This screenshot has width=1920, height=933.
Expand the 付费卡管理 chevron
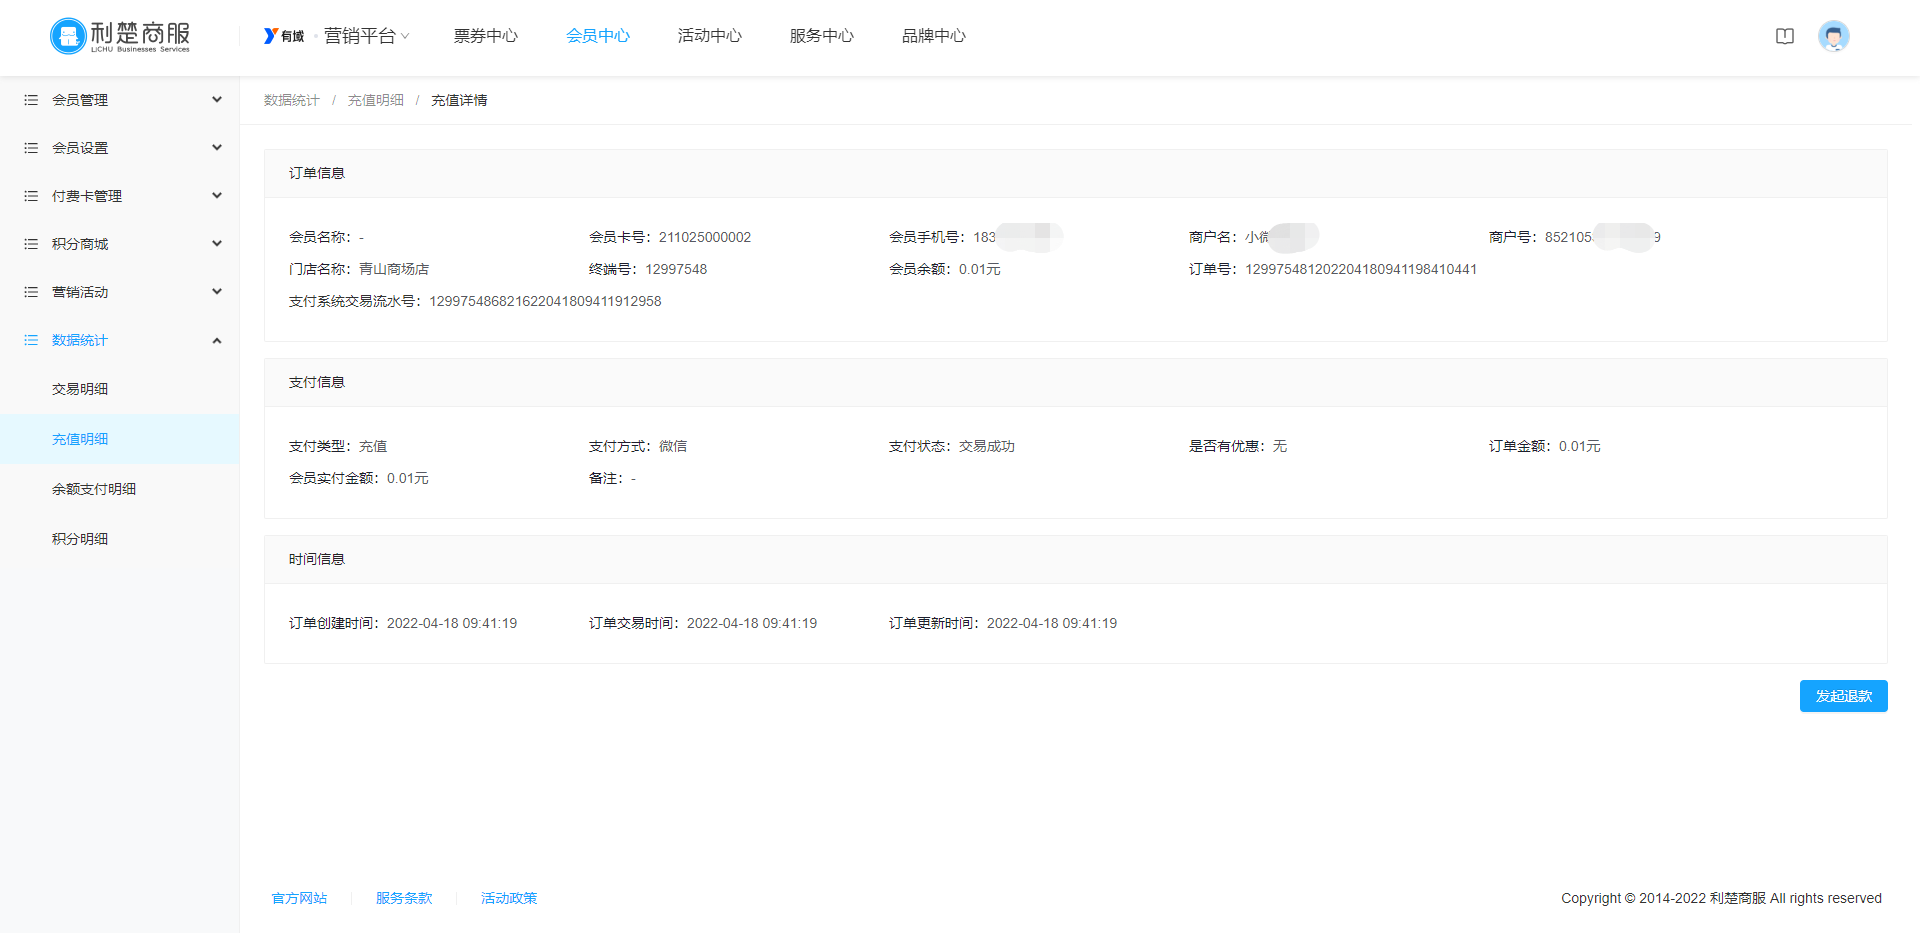(x=217, y=195)
